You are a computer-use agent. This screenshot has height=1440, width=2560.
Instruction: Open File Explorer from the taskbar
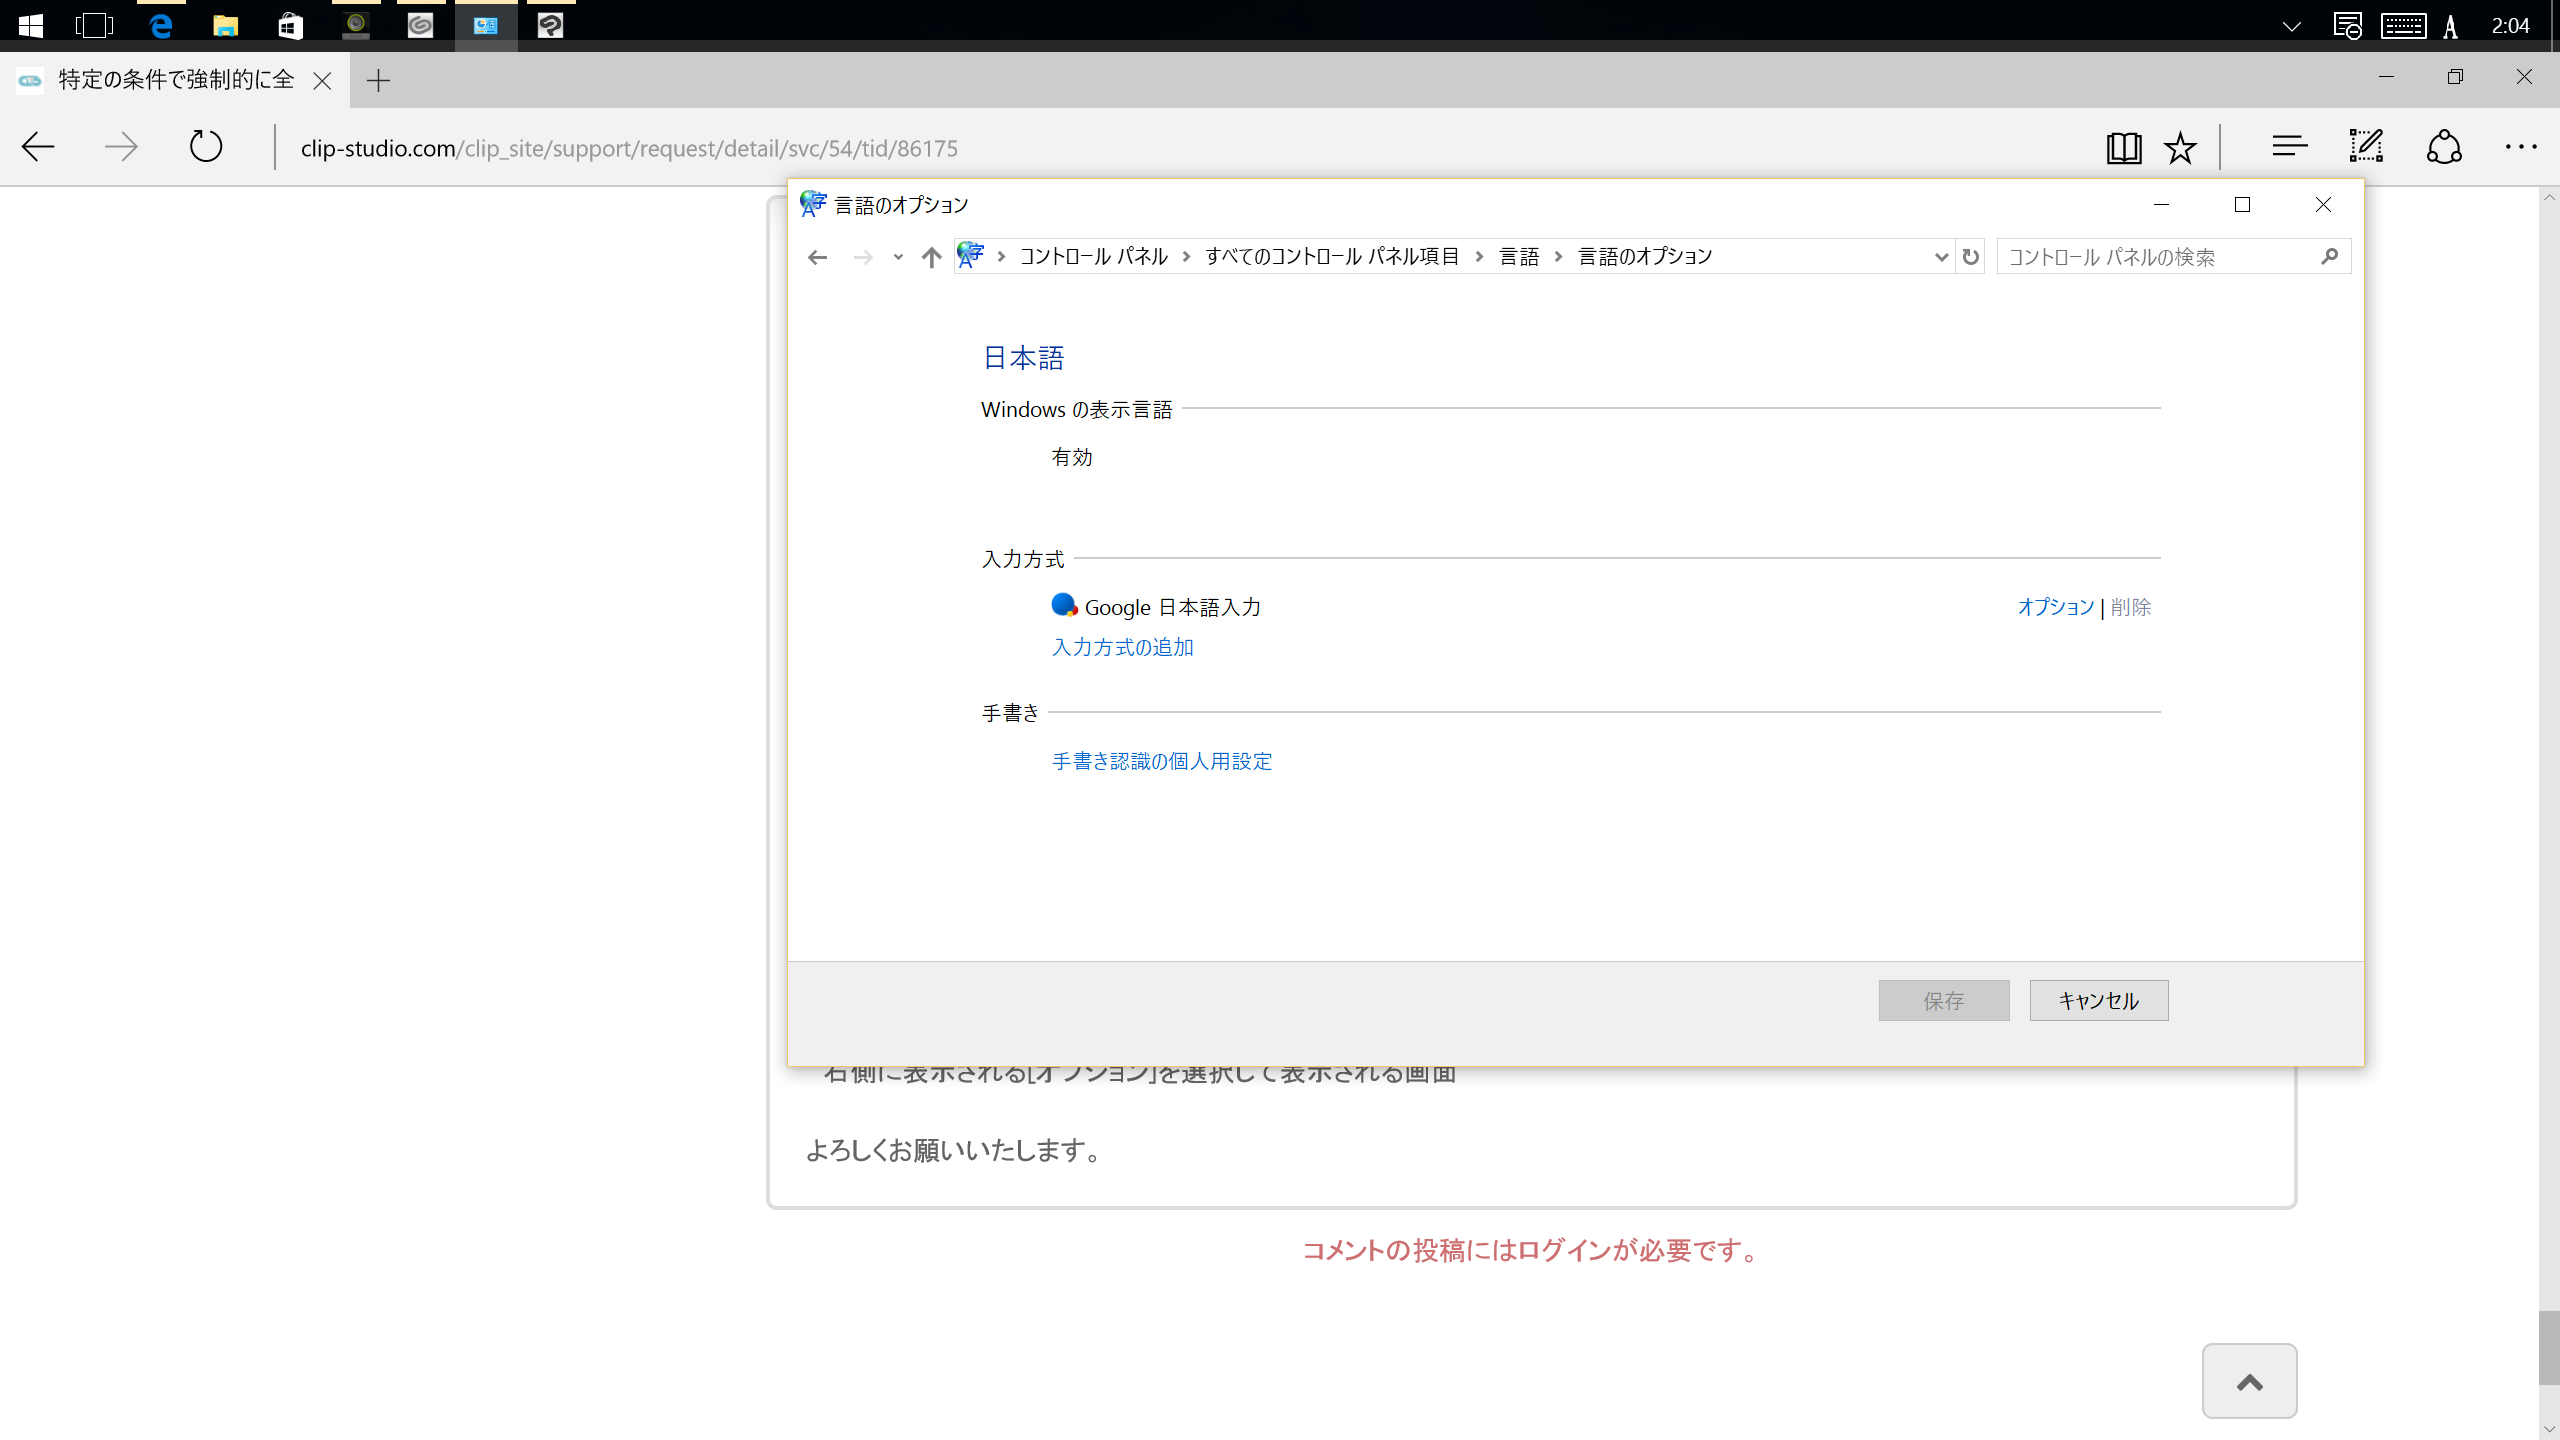[225, 25]
